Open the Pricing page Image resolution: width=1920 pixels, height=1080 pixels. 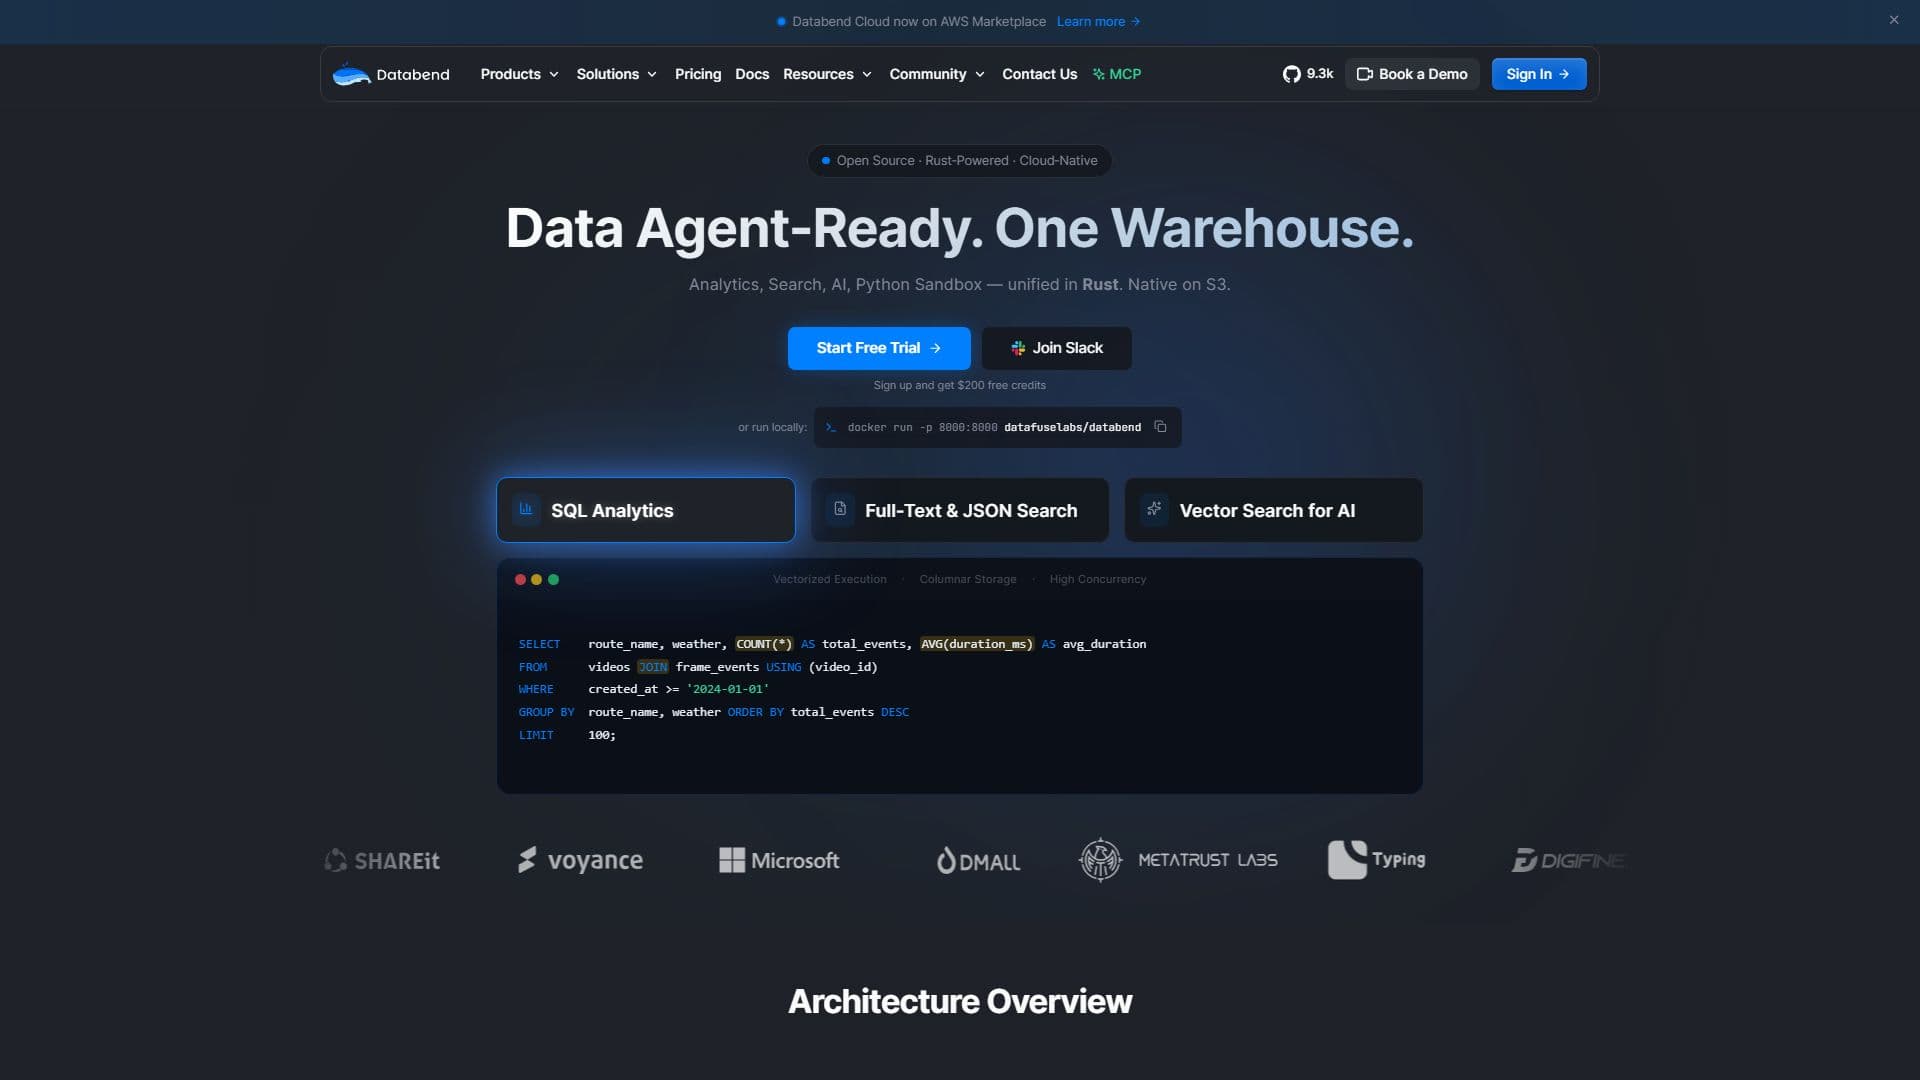coord(698,74)
